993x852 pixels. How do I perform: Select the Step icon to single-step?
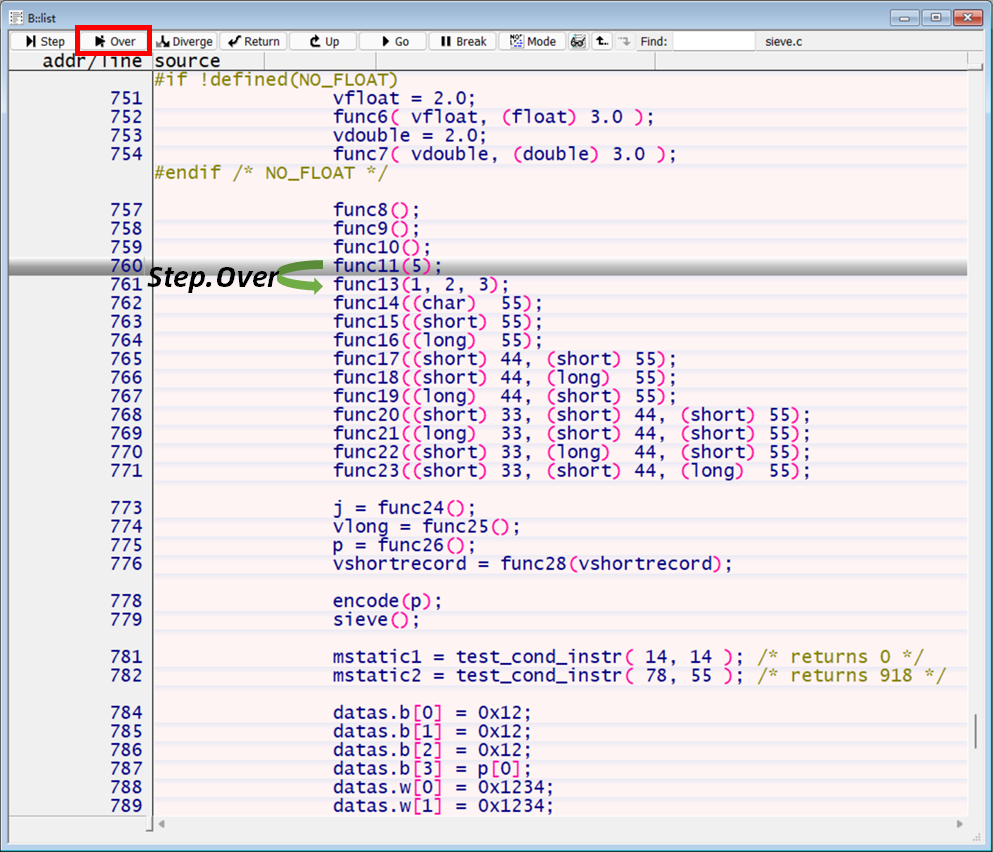[41, 41]
